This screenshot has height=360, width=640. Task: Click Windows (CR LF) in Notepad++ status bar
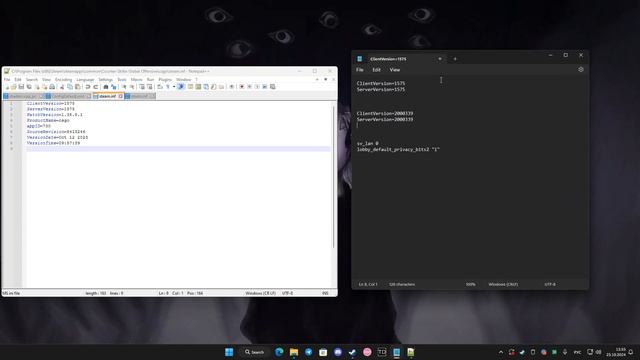pyautogui.click(x=260, y=293)
